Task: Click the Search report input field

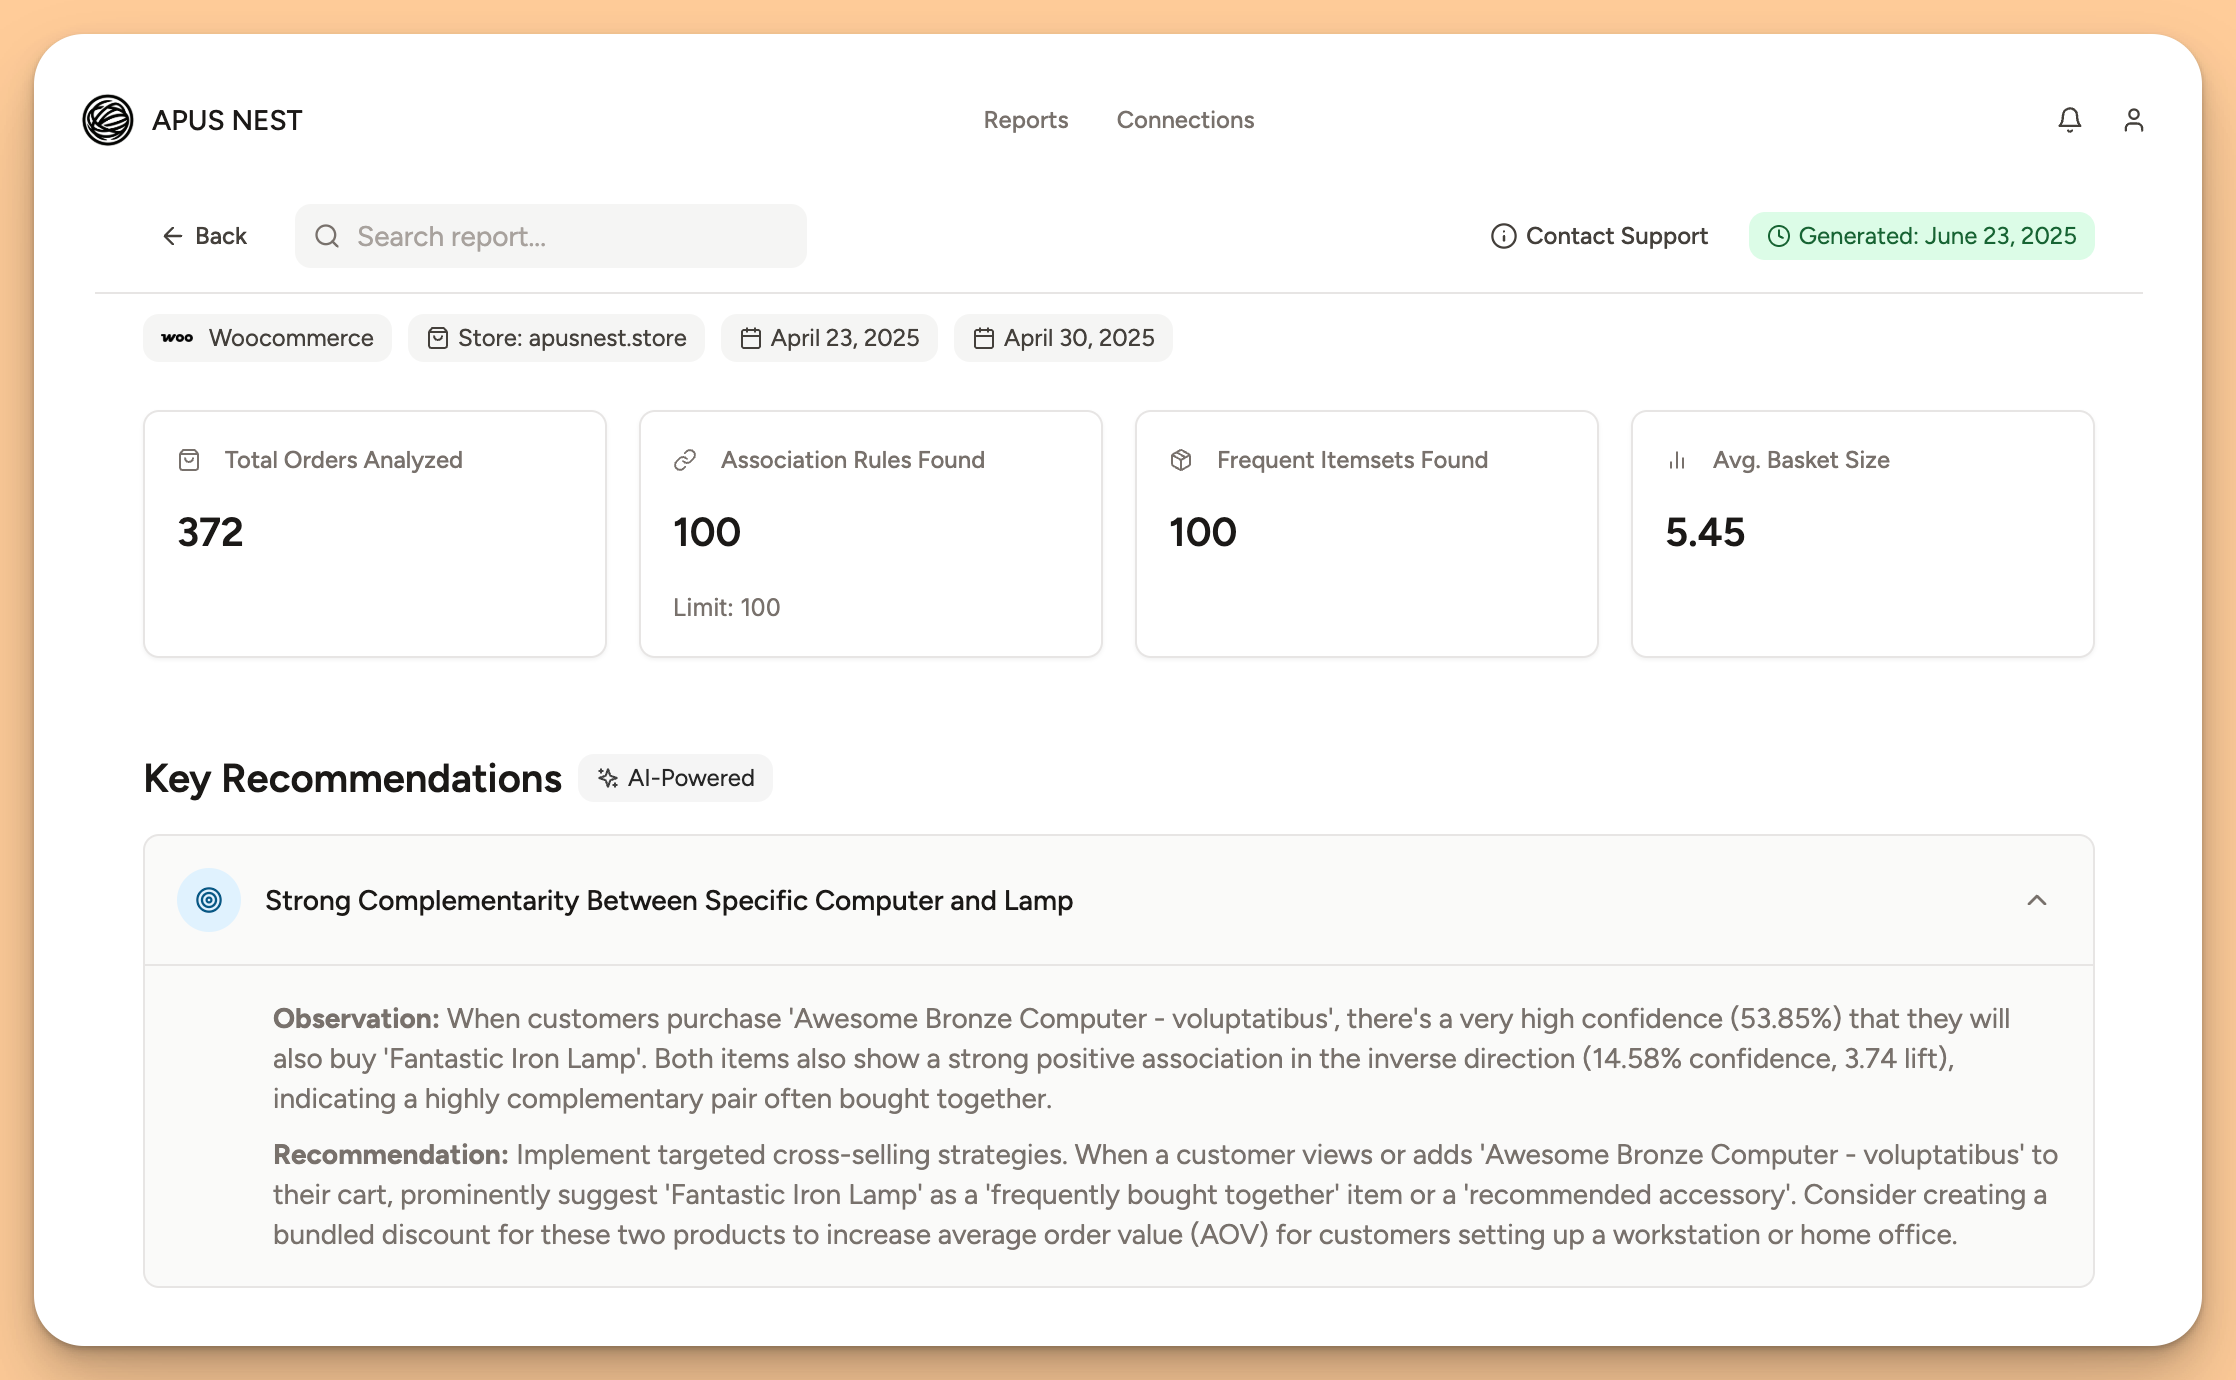Action: coord(550,236)
